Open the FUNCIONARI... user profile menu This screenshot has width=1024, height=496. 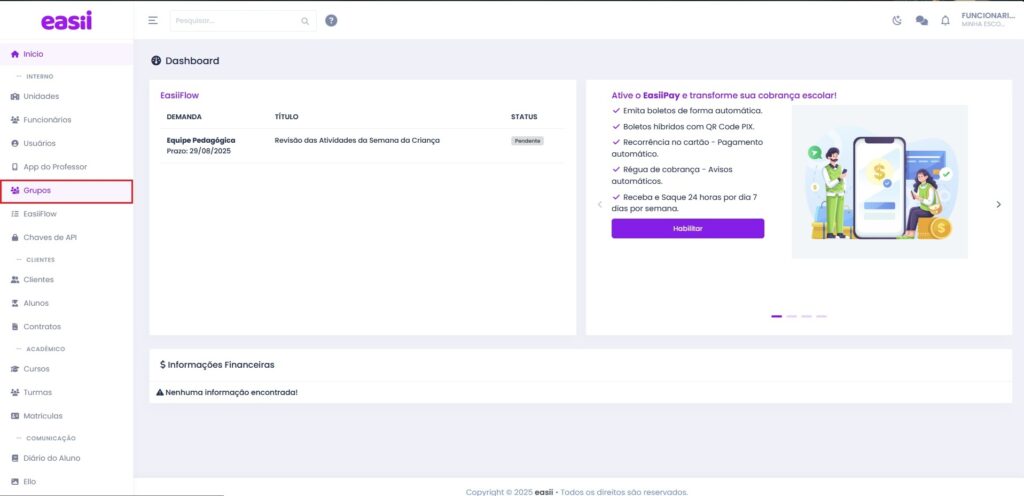987,20
